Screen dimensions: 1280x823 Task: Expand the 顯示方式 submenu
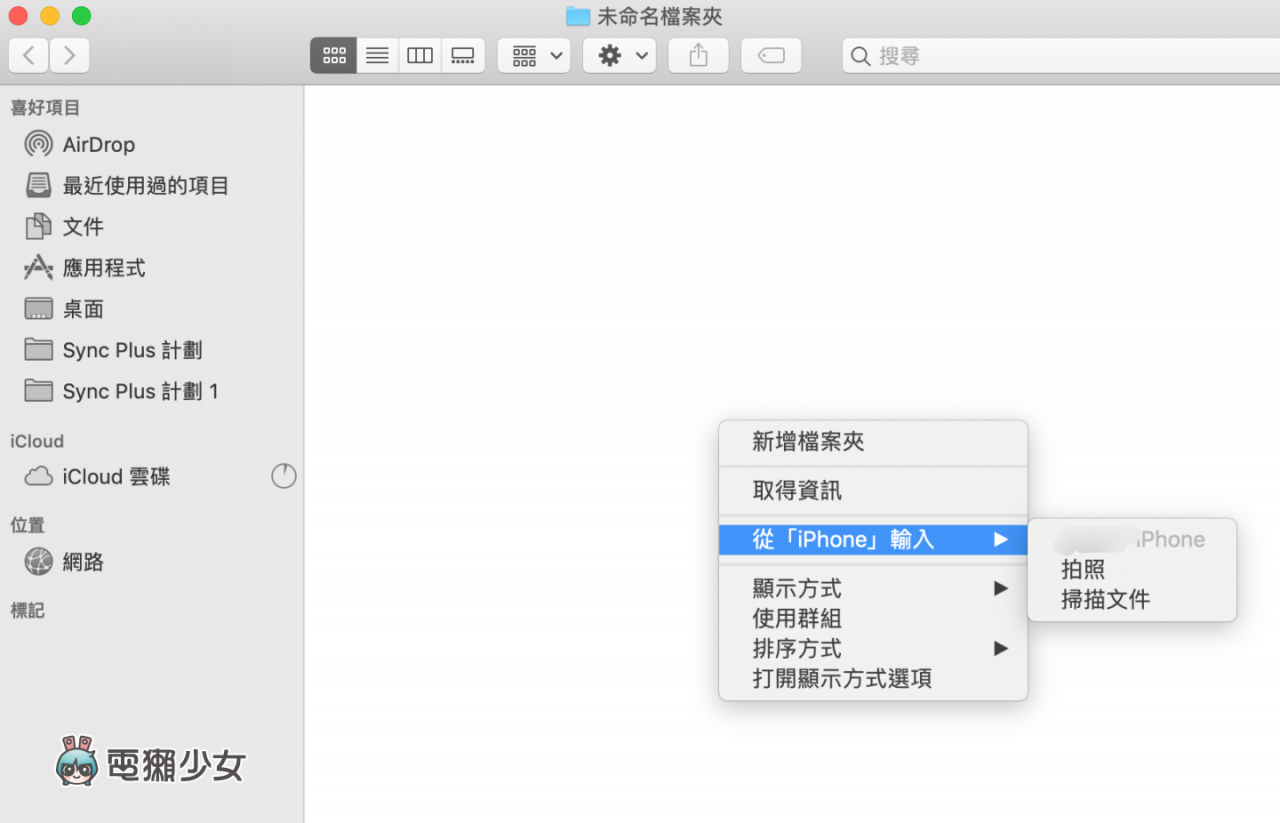click(x=873, y=589)
